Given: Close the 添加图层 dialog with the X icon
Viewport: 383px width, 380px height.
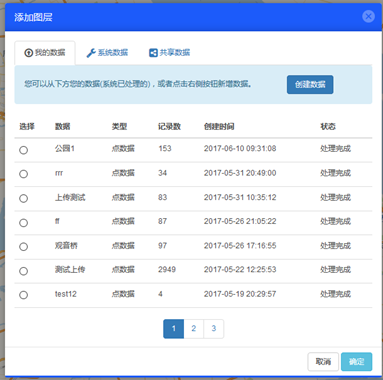Looking at the screenshot, I should click(x=368, y=16).
